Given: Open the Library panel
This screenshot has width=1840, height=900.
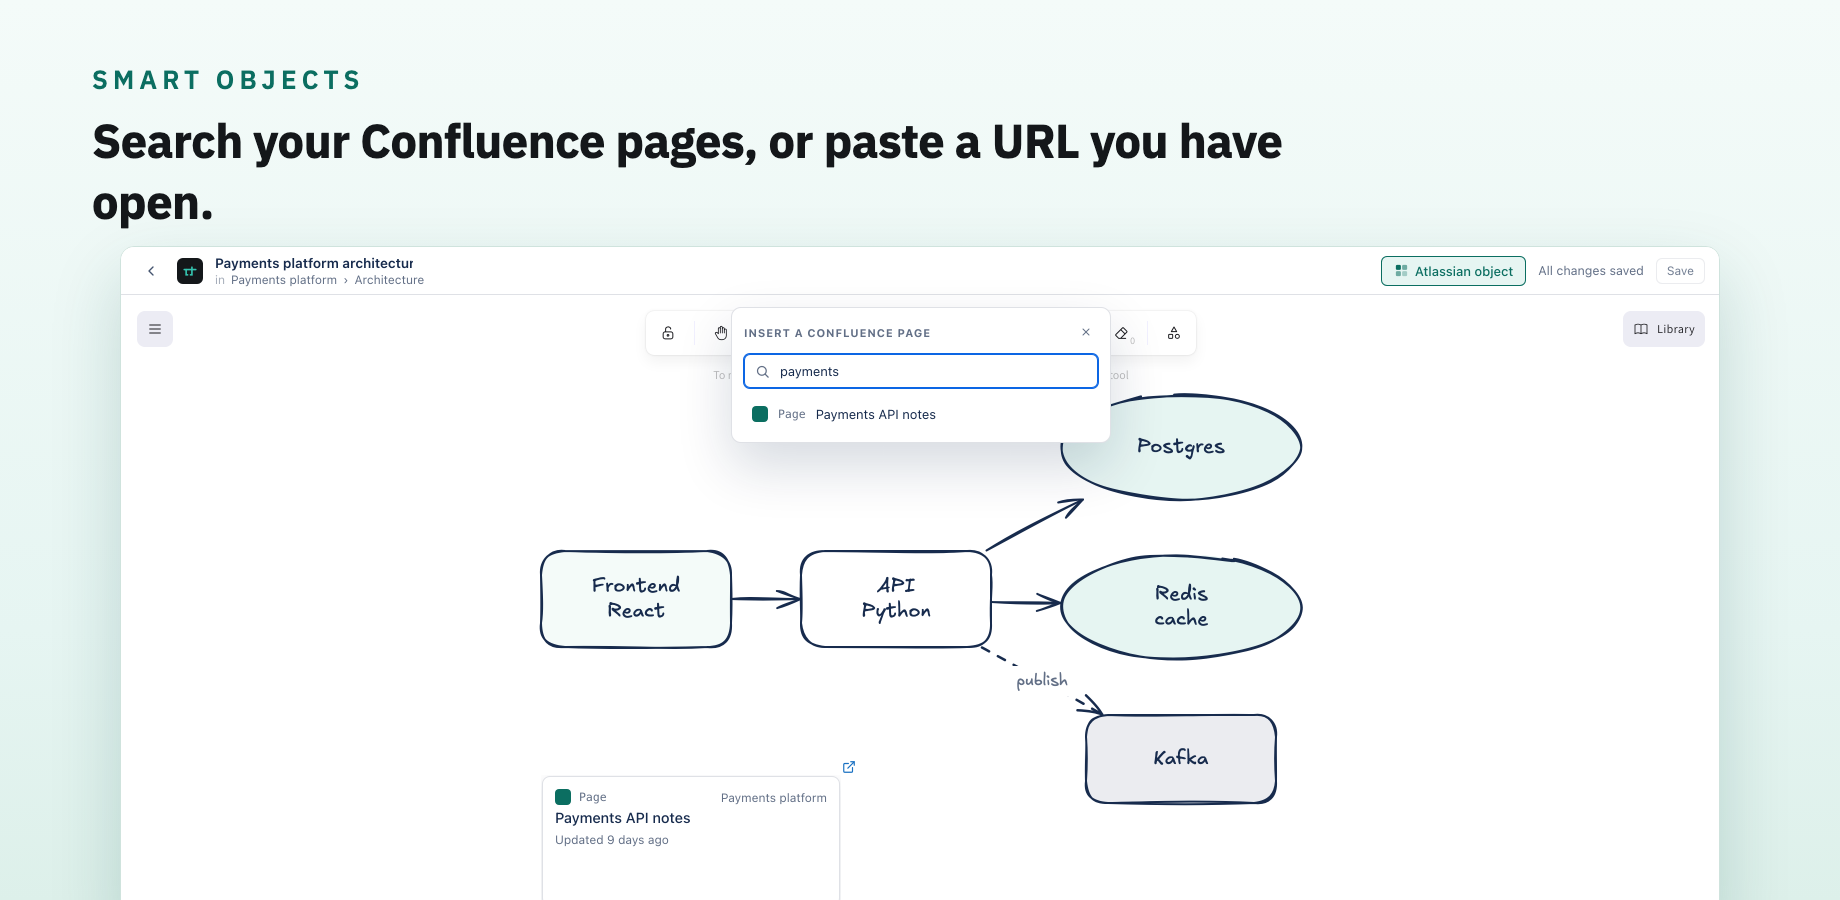Looking at the screenshot, I should tap(1664, 329).
